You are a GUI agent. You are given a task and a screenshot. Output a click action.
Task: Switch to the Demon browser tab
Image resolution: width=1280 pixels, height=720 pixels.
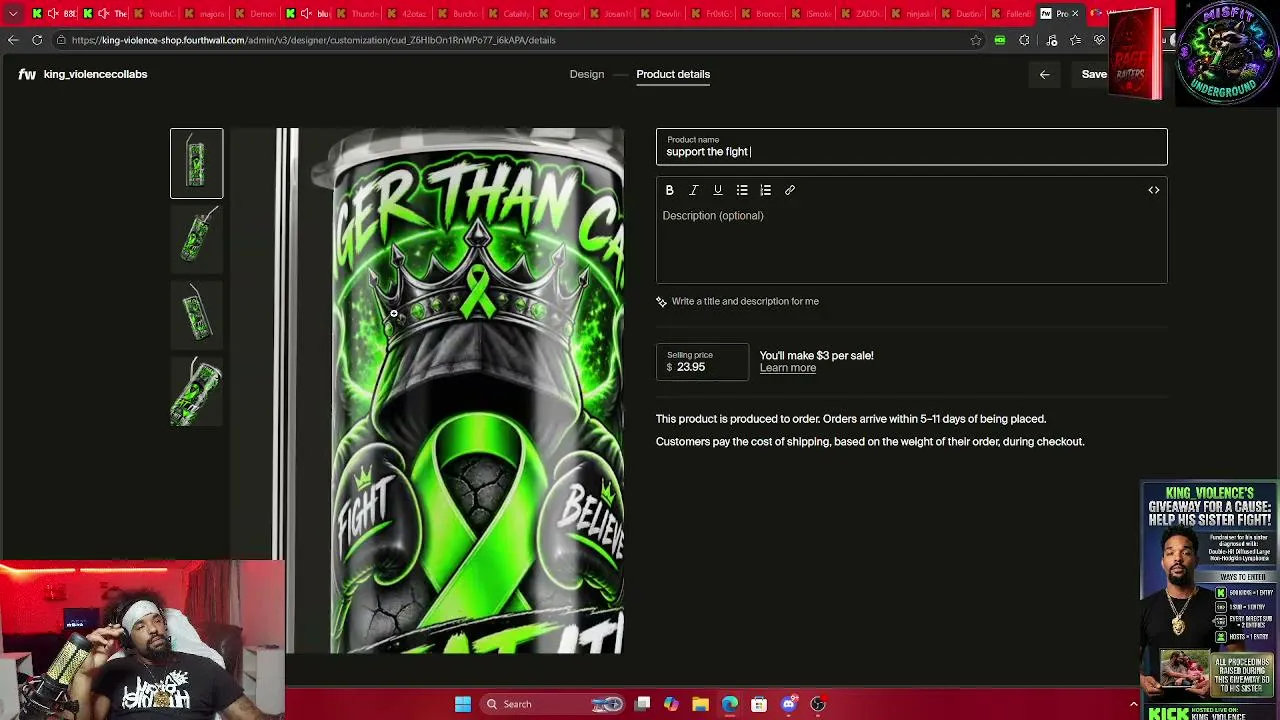[257, 13]
